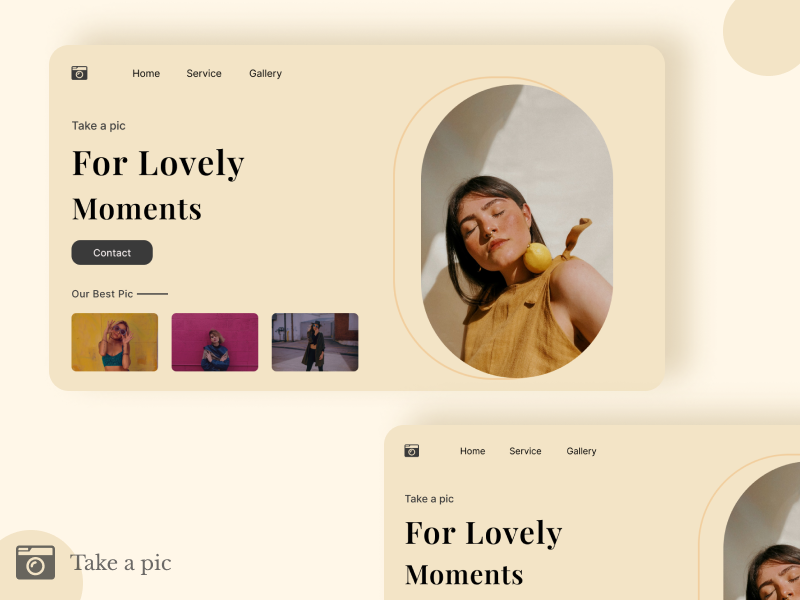Viewport: 800px width, 600px height.
Task: Click the beige decorative circle at top right
Action: click(x=762, y=34)
